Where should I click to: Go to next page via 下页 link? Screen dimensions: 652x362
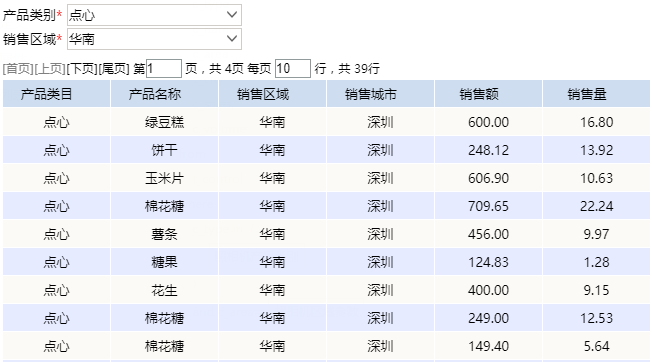tap(82, 69)
